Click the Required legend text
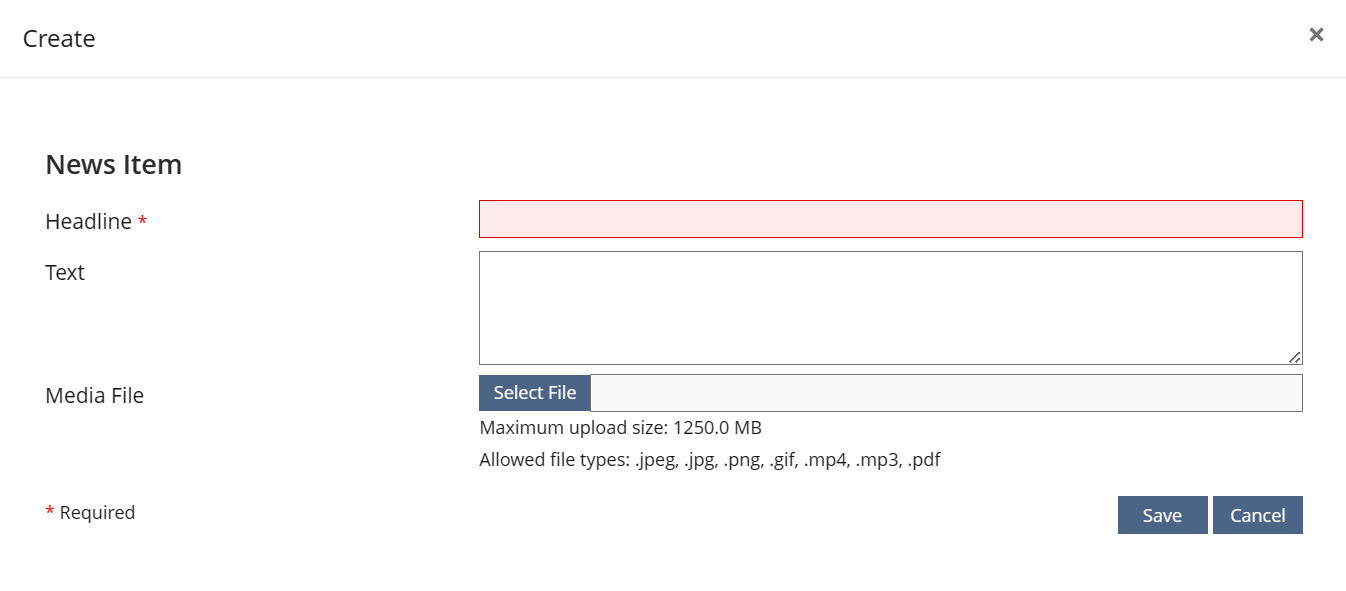The width and height of the screenshot is (1346, 591). click(97, 513)
